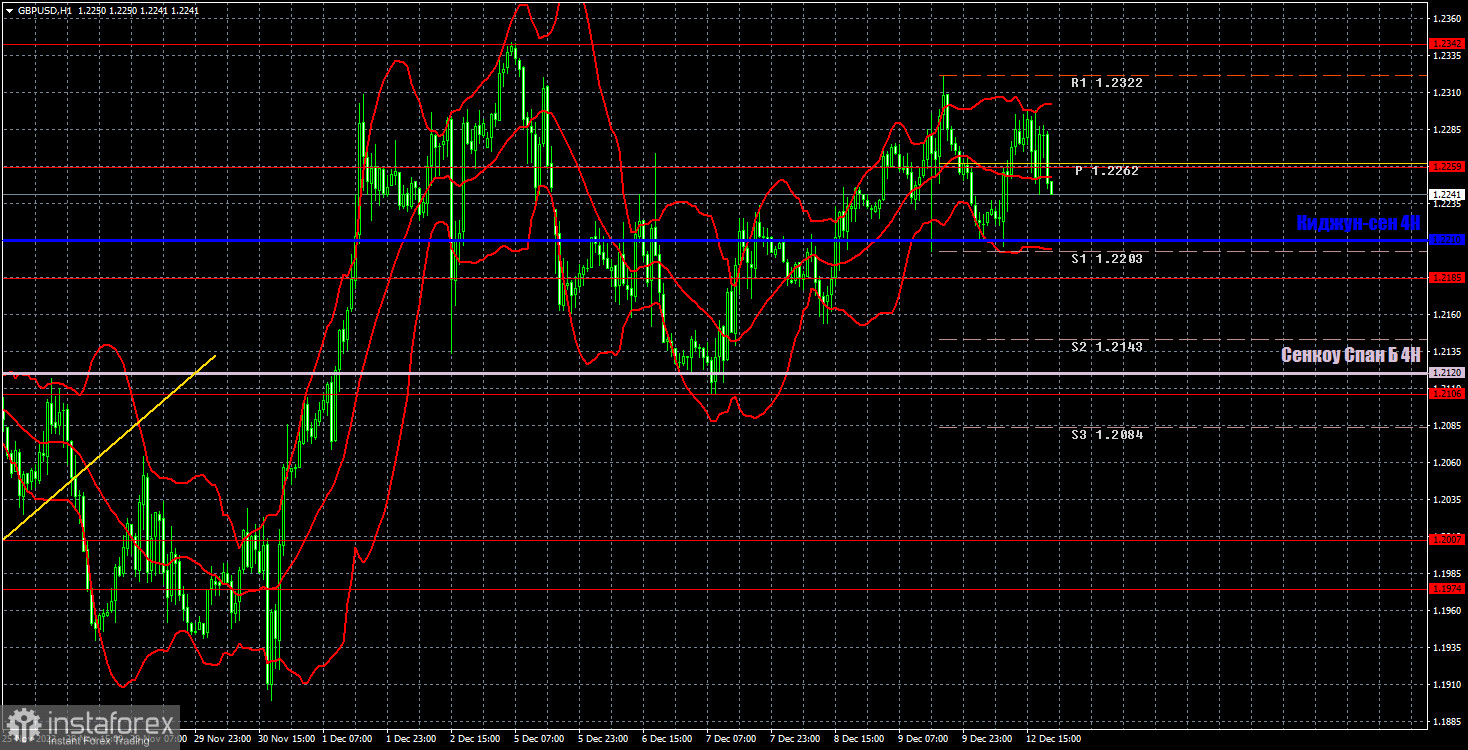The width and height of the screenshot is (1468, 750).
Task: Click the S1 1.2203 support label
Action: (x=1107, y=258)
